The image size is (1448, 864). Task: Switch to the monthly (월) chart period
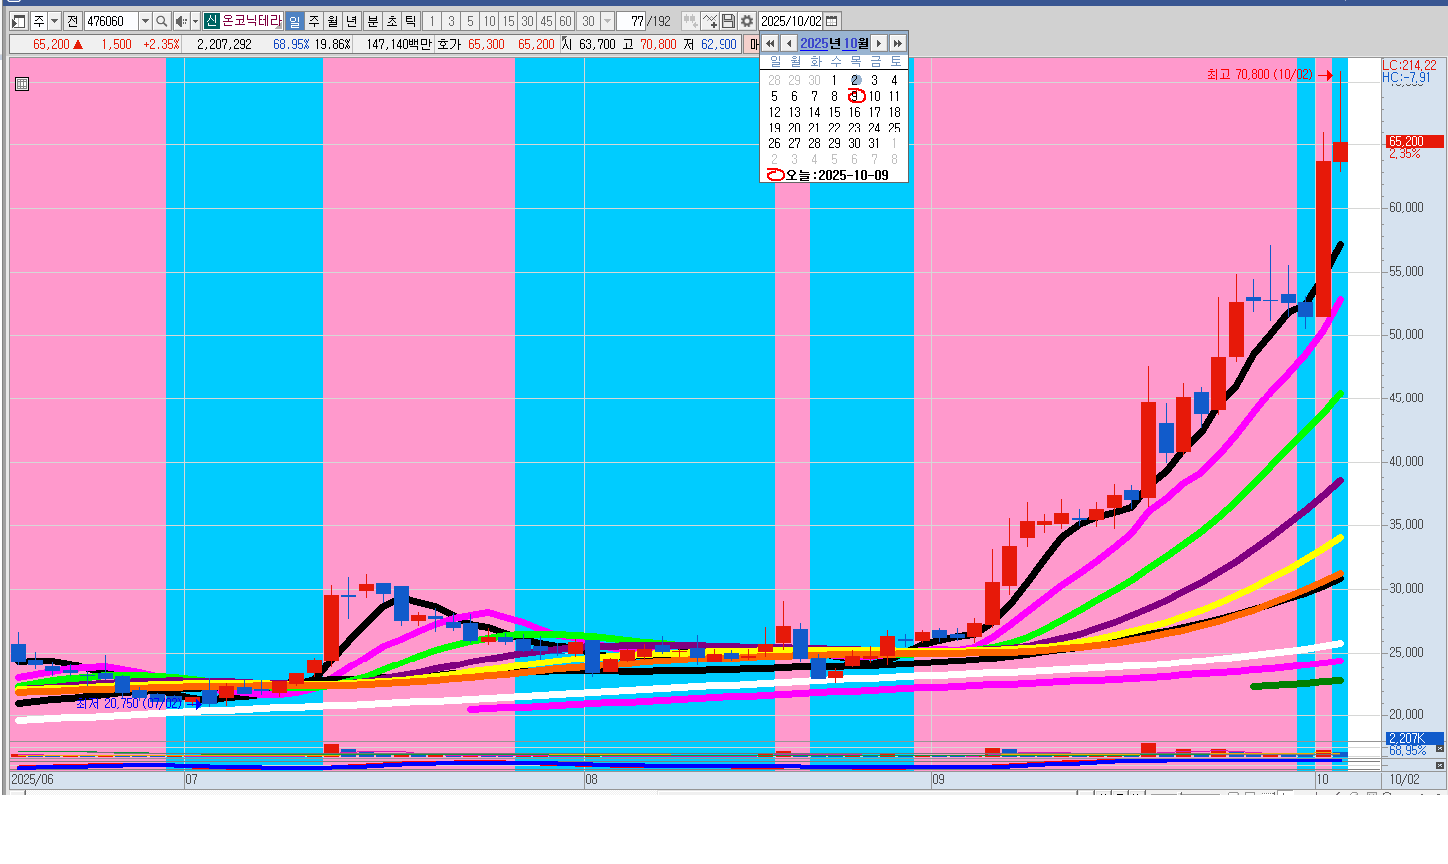coord(332,21)
